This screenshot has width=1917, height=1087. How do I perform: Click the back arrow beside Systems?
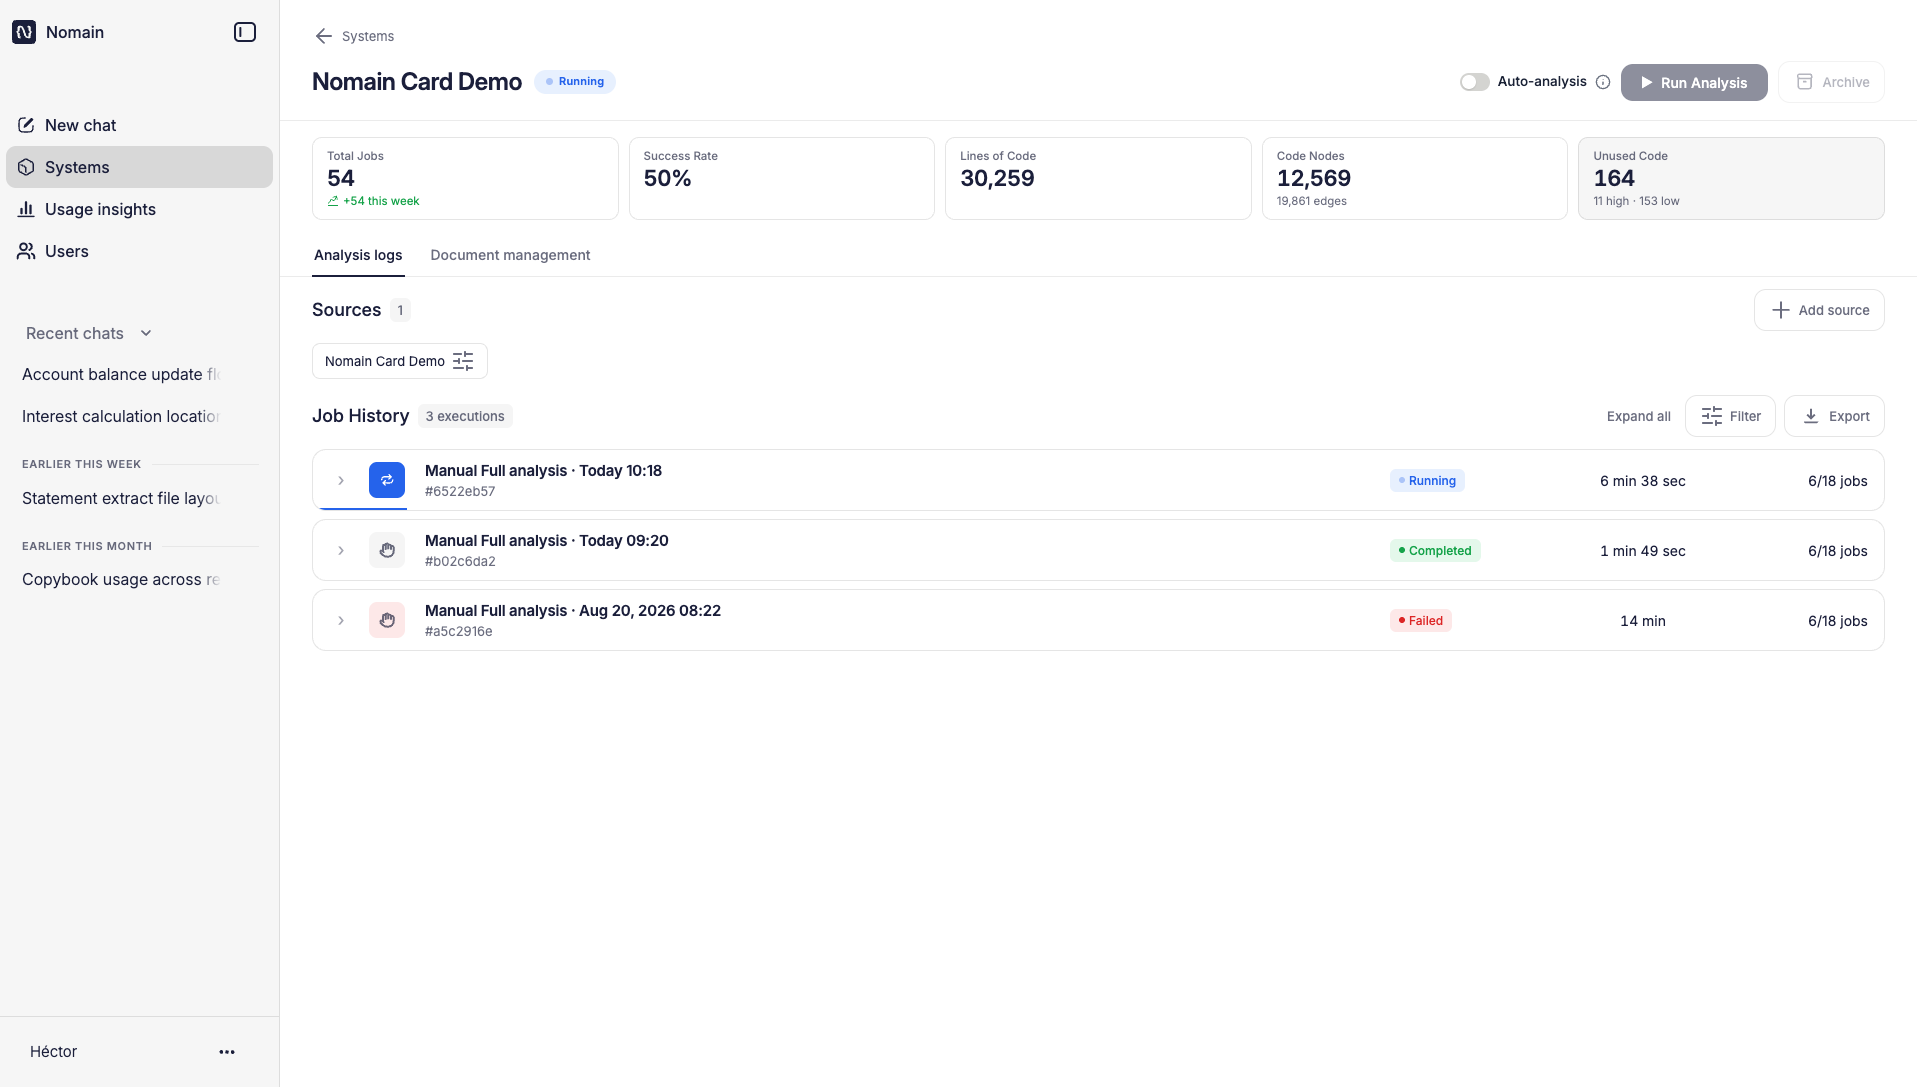[323, 36]
